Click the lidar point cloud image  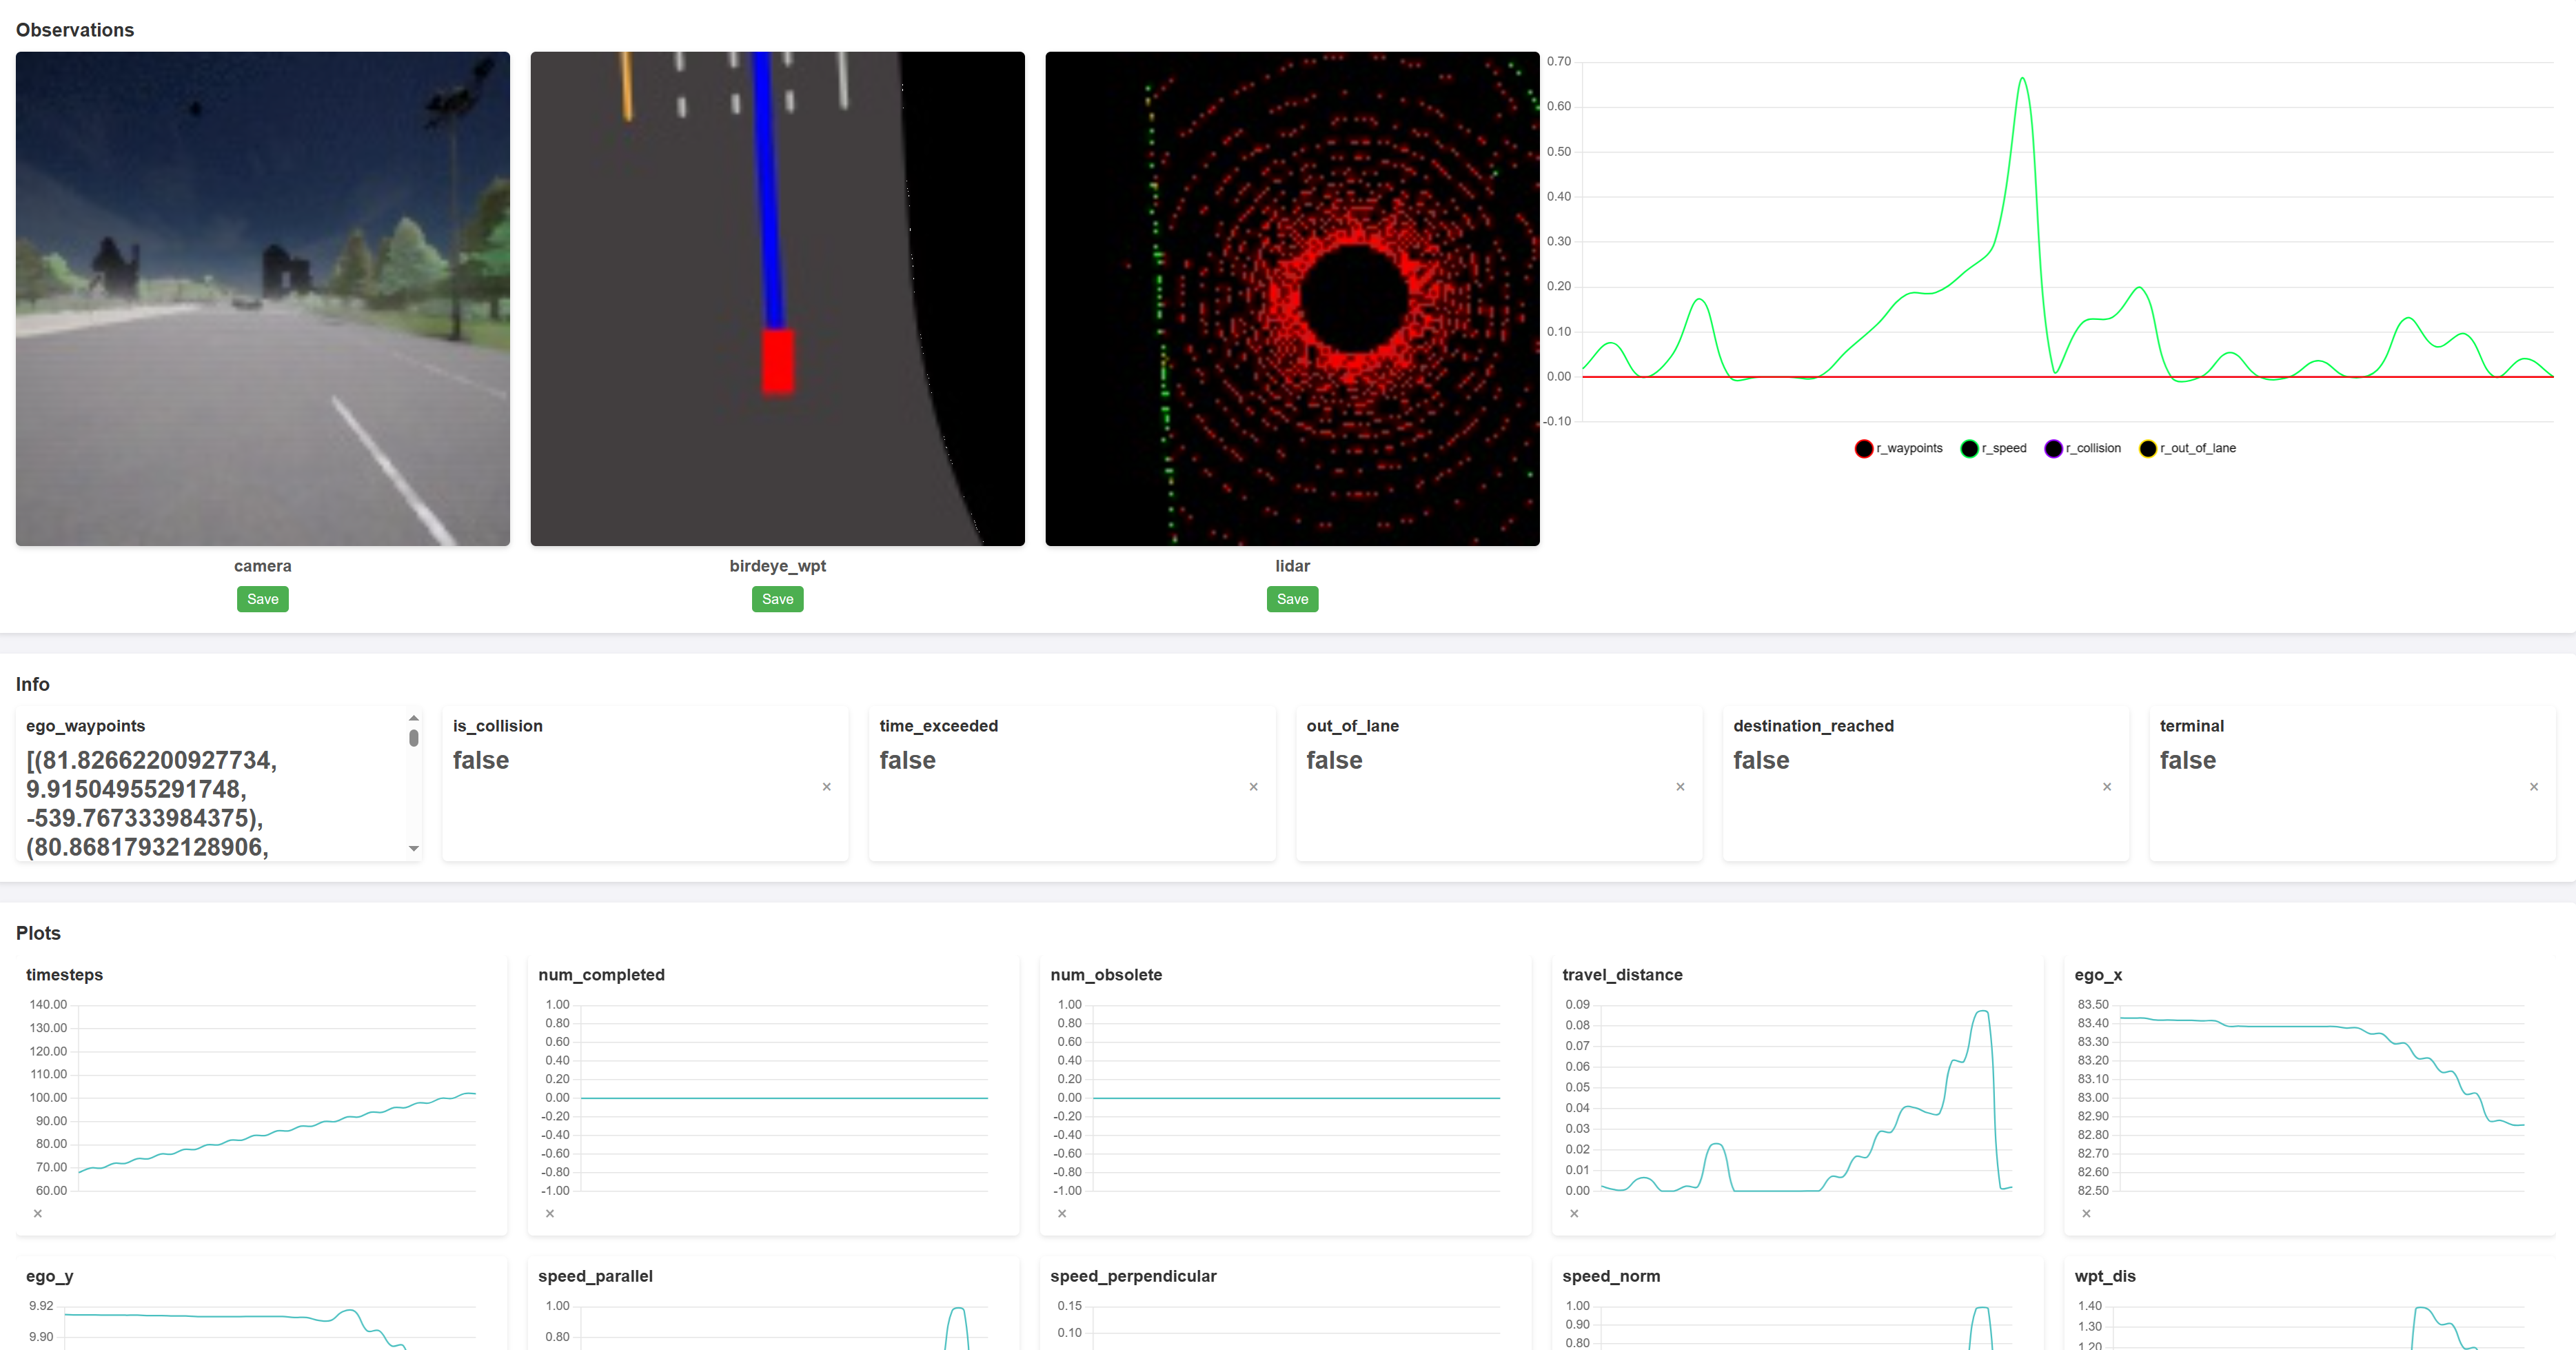coord(1292,298)
